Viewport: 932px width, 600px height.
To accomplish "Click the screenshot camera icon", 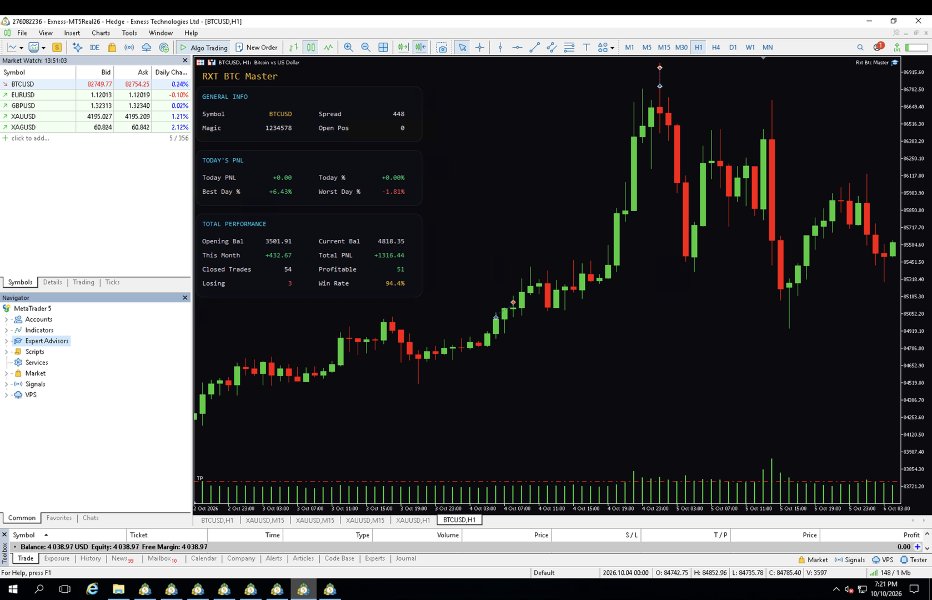I will pos(442,48).
